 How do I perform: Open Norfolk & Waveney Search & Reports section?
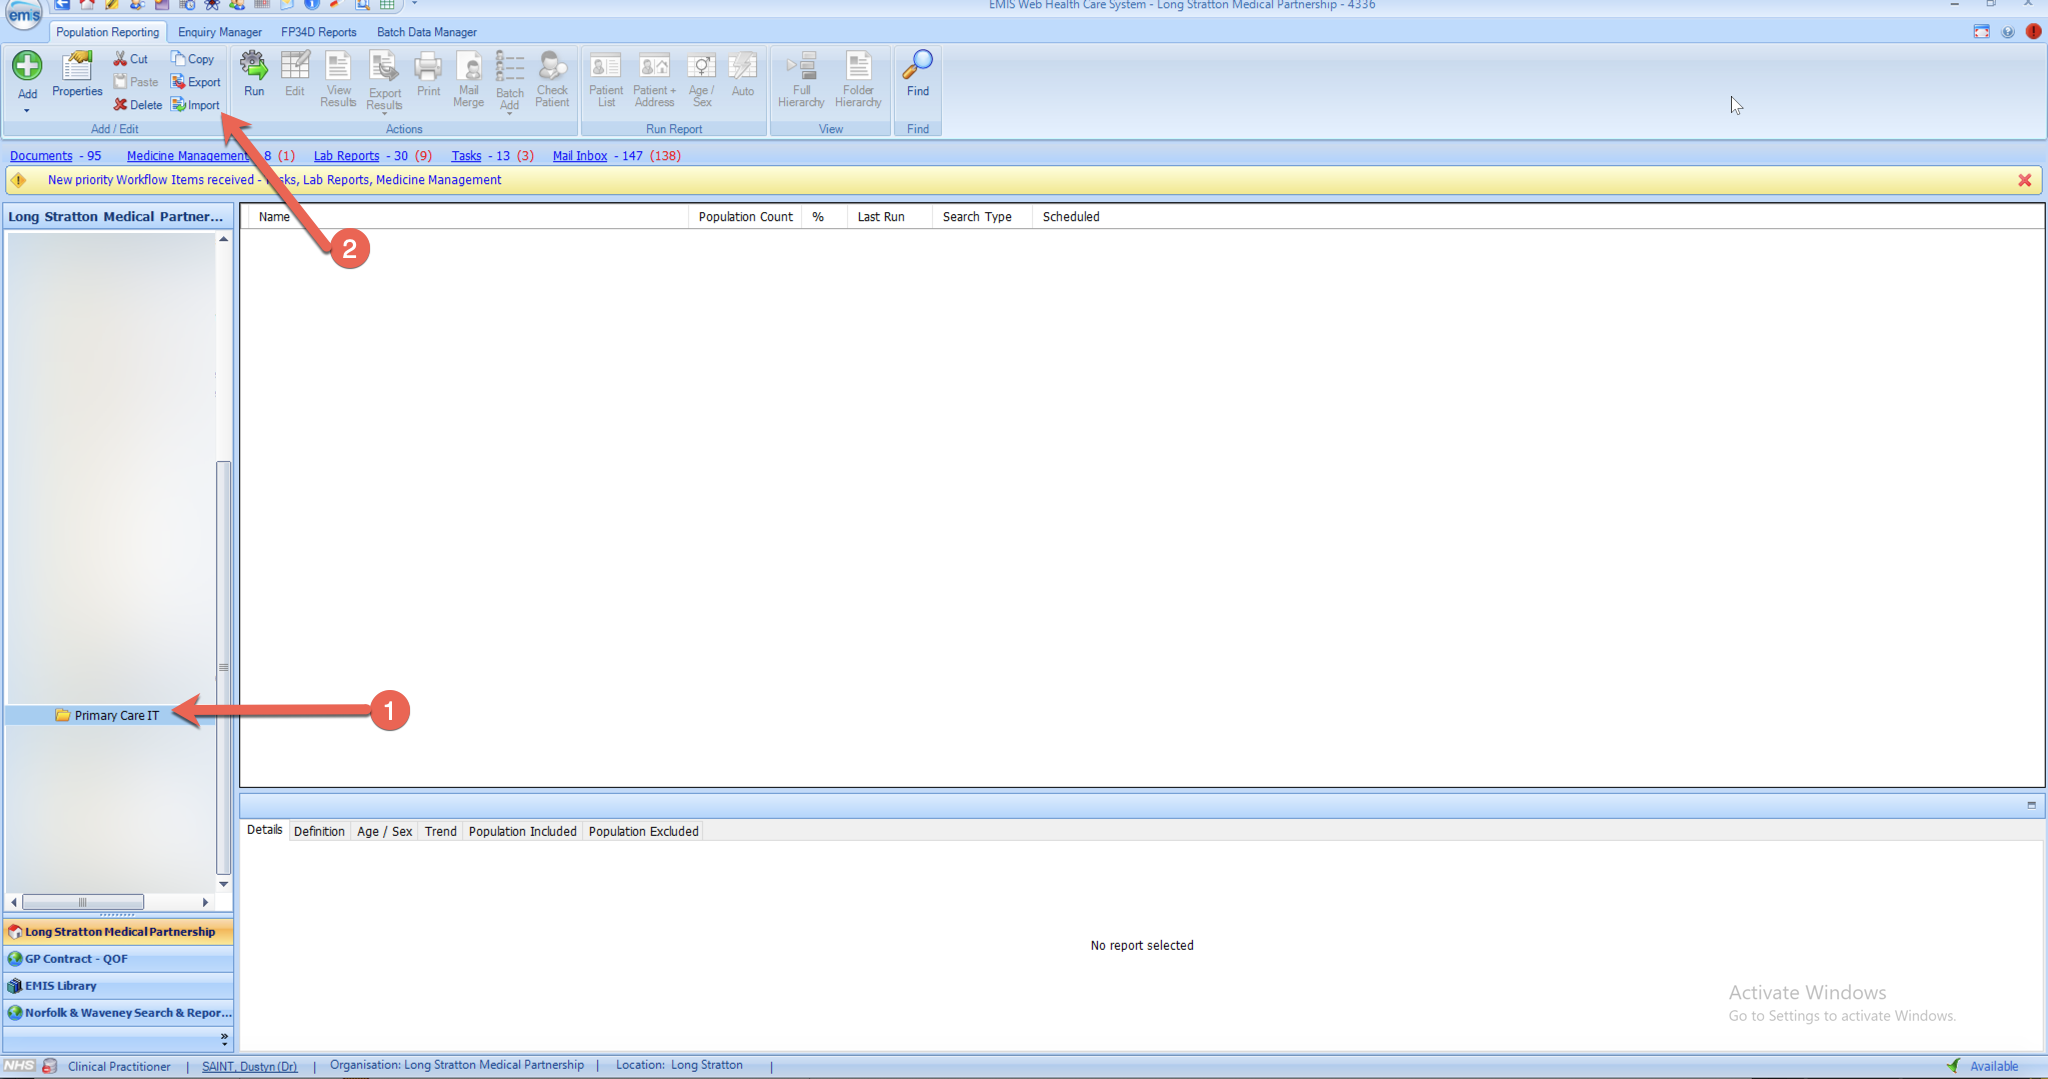pyautogui.click(x=118, y=1013)
